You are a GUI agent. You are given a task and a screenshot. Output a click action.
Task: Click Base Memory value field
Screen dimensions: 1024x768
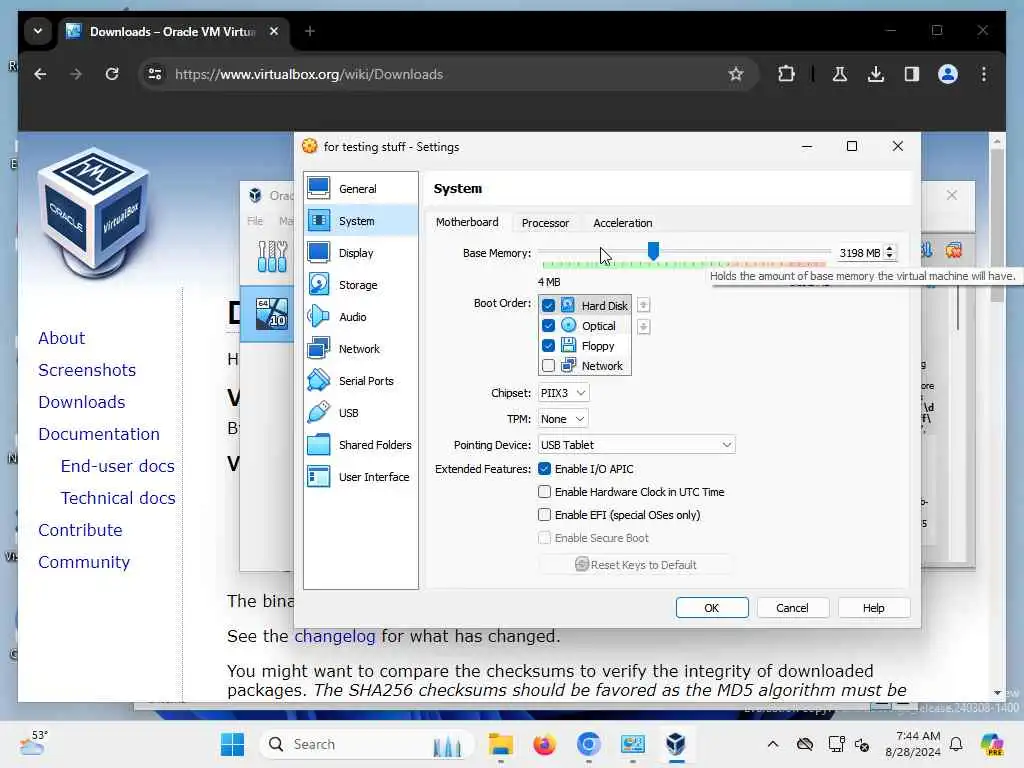click(859, 253)
